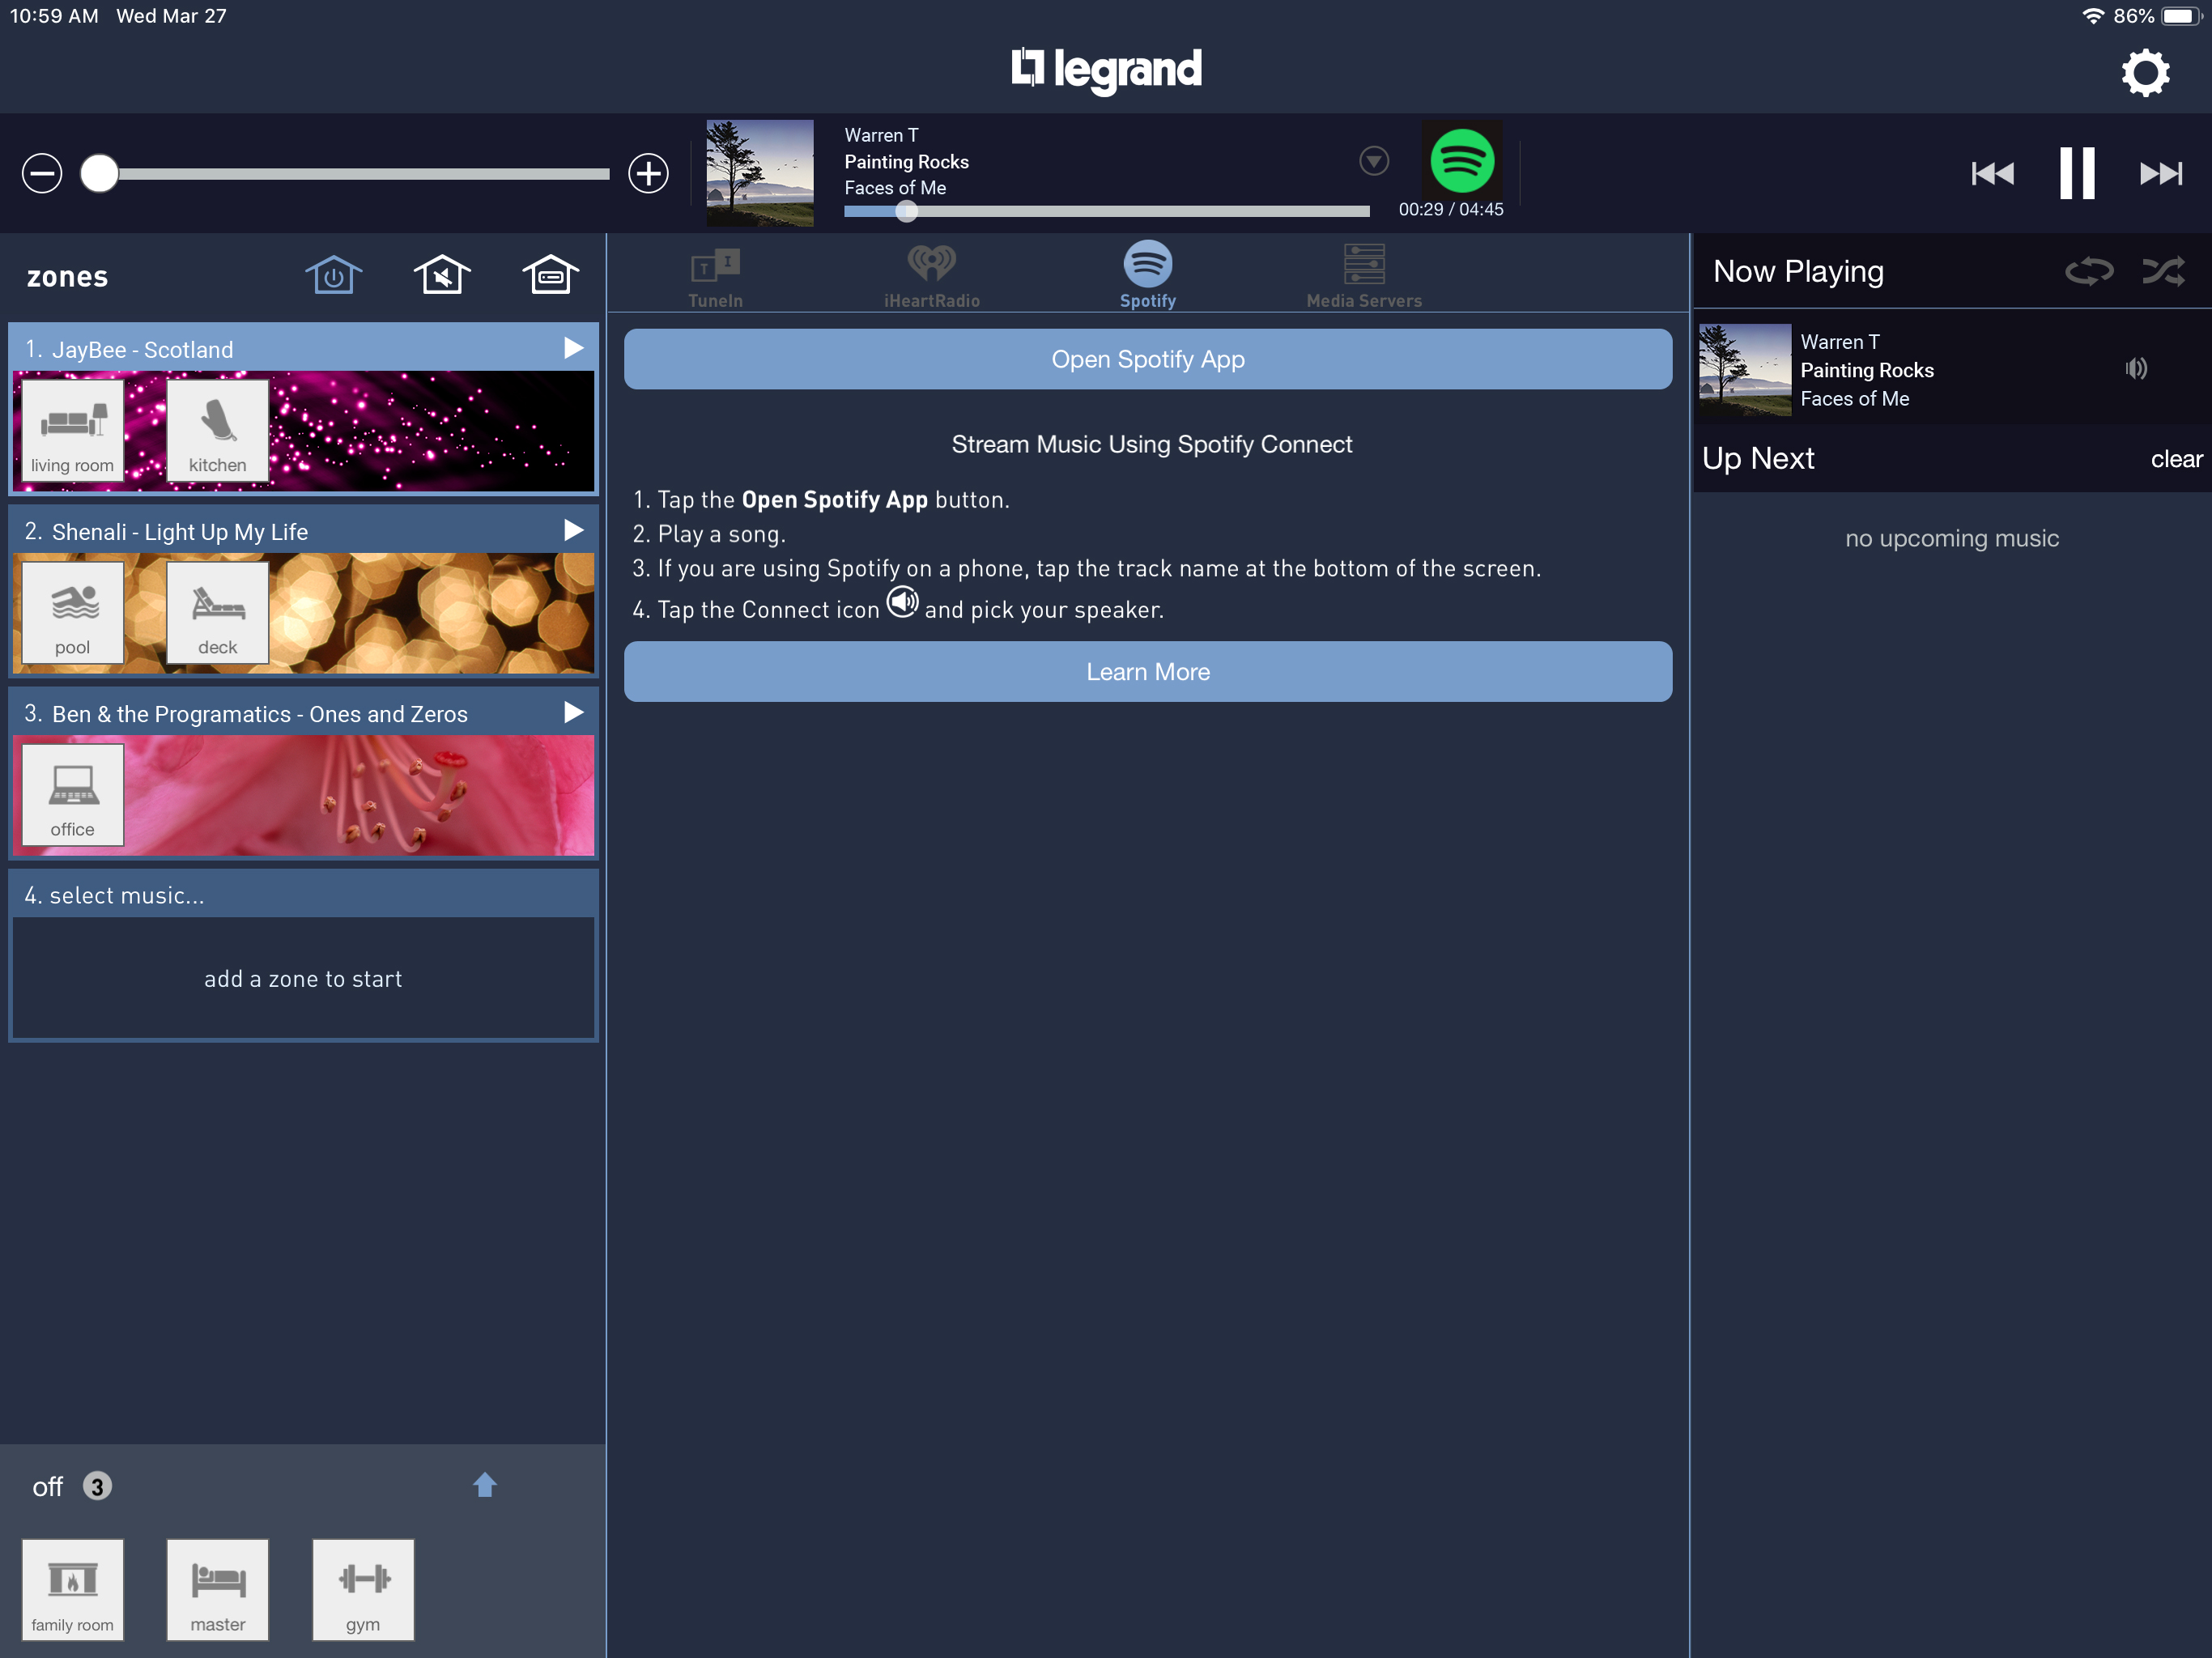2212x1658 pixels.
Task: Switch to the iHeartRadio source tab
Action: pyautogui.click(x=931, y=277)
